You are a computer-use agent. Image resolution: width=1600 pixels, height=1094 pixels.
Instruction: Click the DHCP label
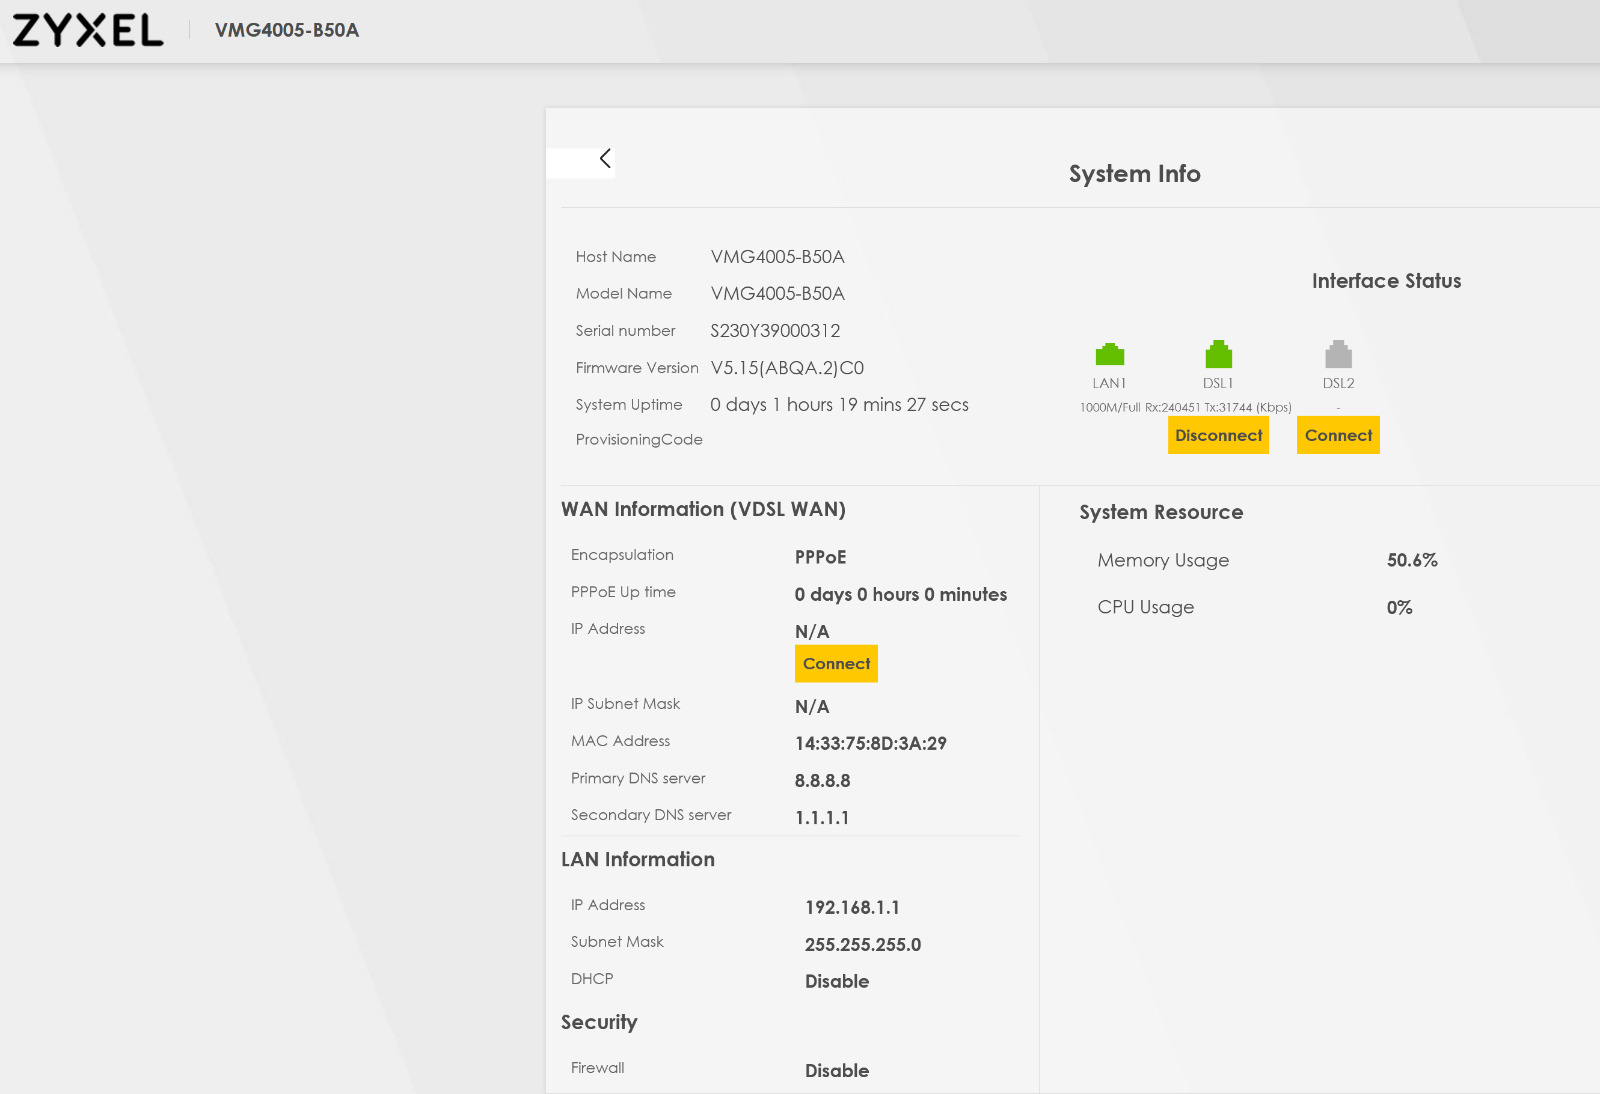(x=592, y=979)
